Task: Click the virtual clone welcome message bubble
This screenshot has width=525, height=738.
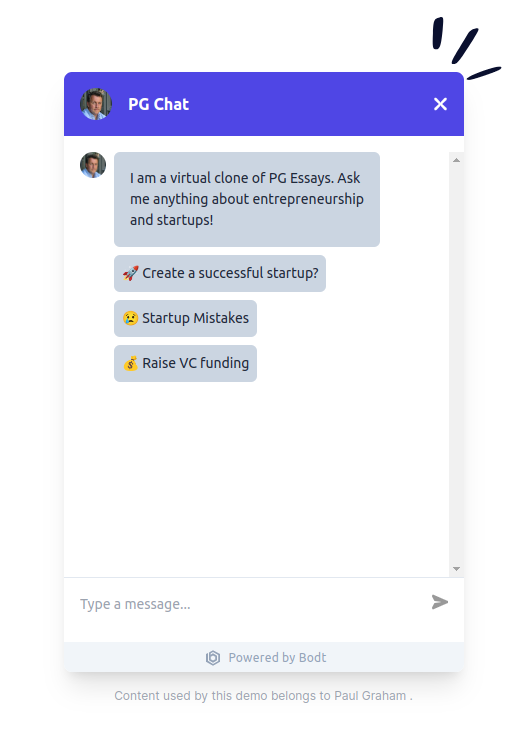Action: tap(247, 199)
